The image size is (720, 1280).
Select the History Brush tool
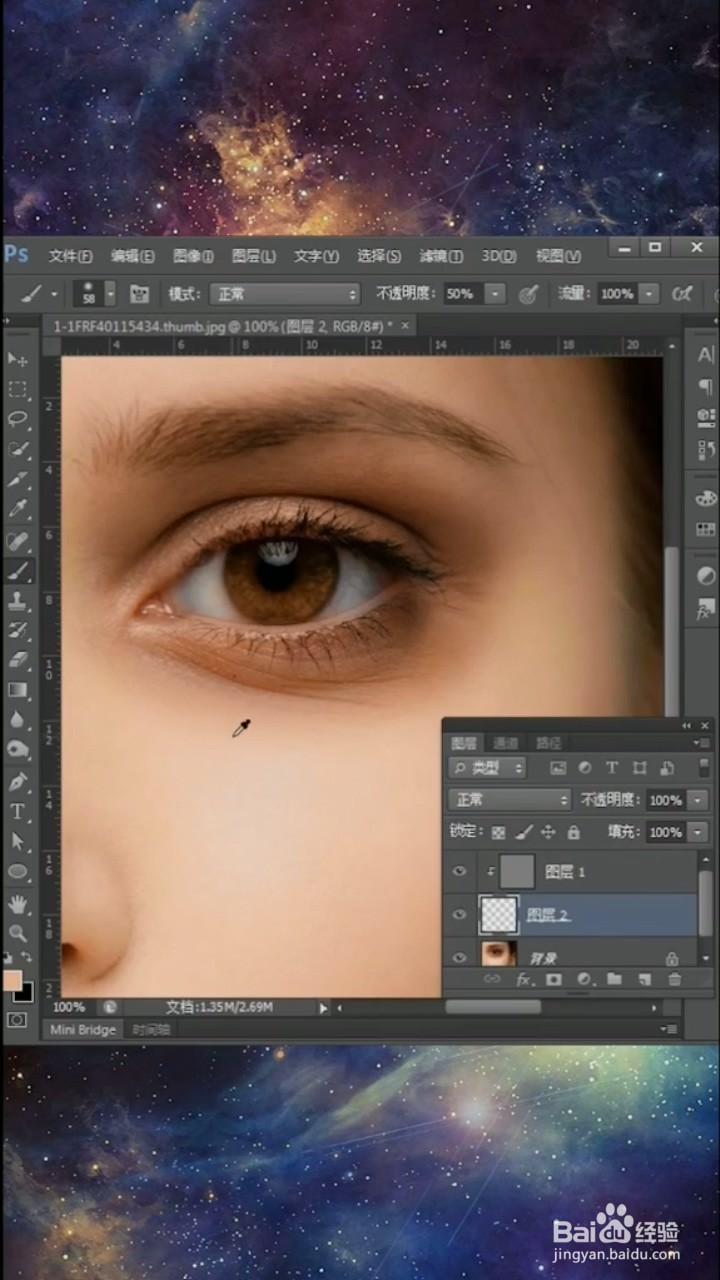pos(18,630)
